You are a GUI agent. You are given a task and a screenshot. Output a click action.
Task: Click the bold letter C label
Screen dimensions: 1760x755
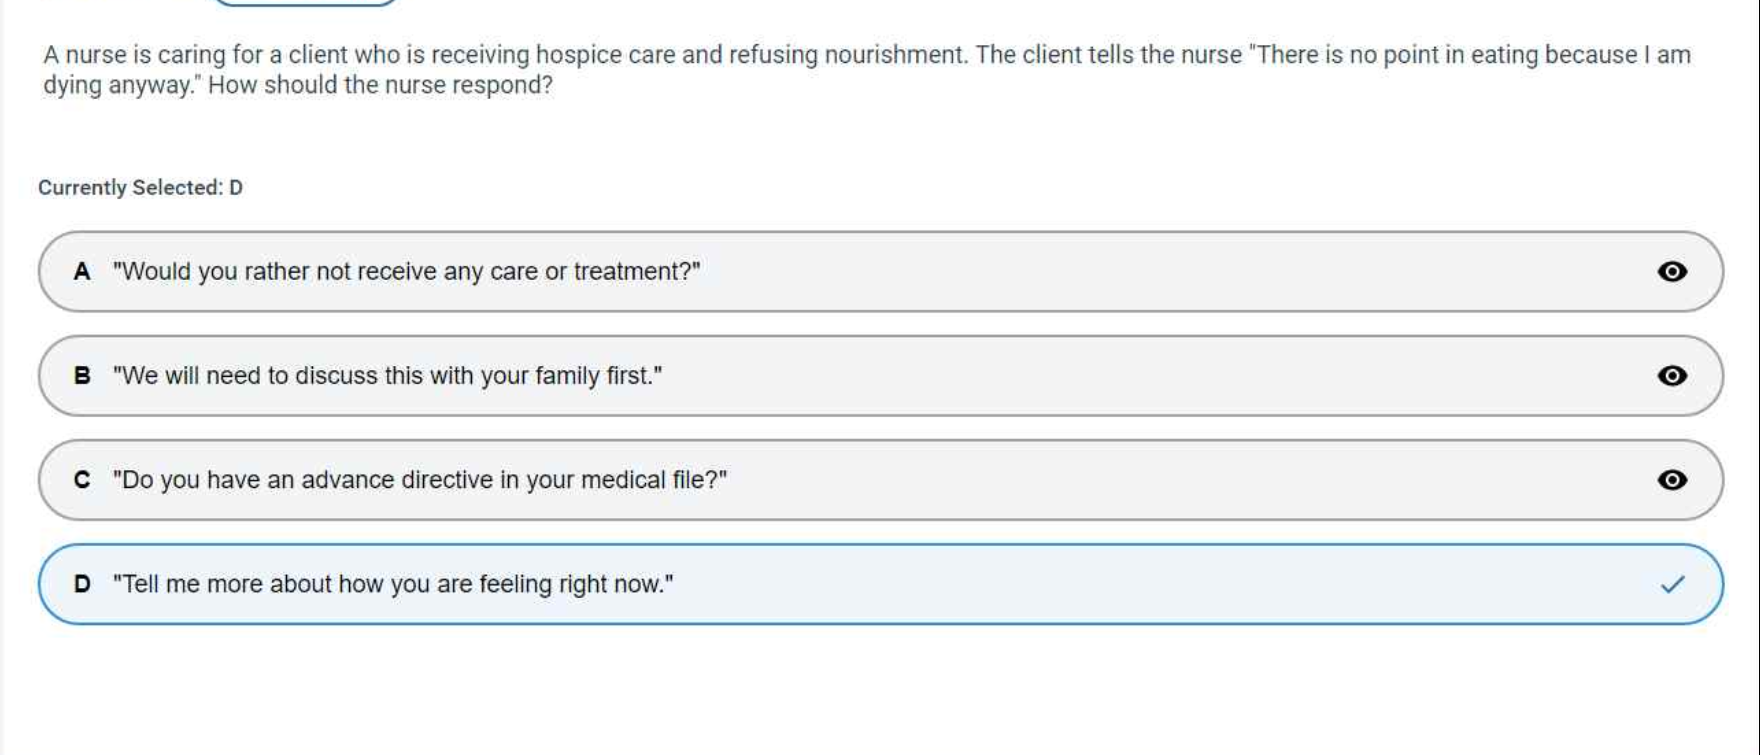tap(82, 480)
